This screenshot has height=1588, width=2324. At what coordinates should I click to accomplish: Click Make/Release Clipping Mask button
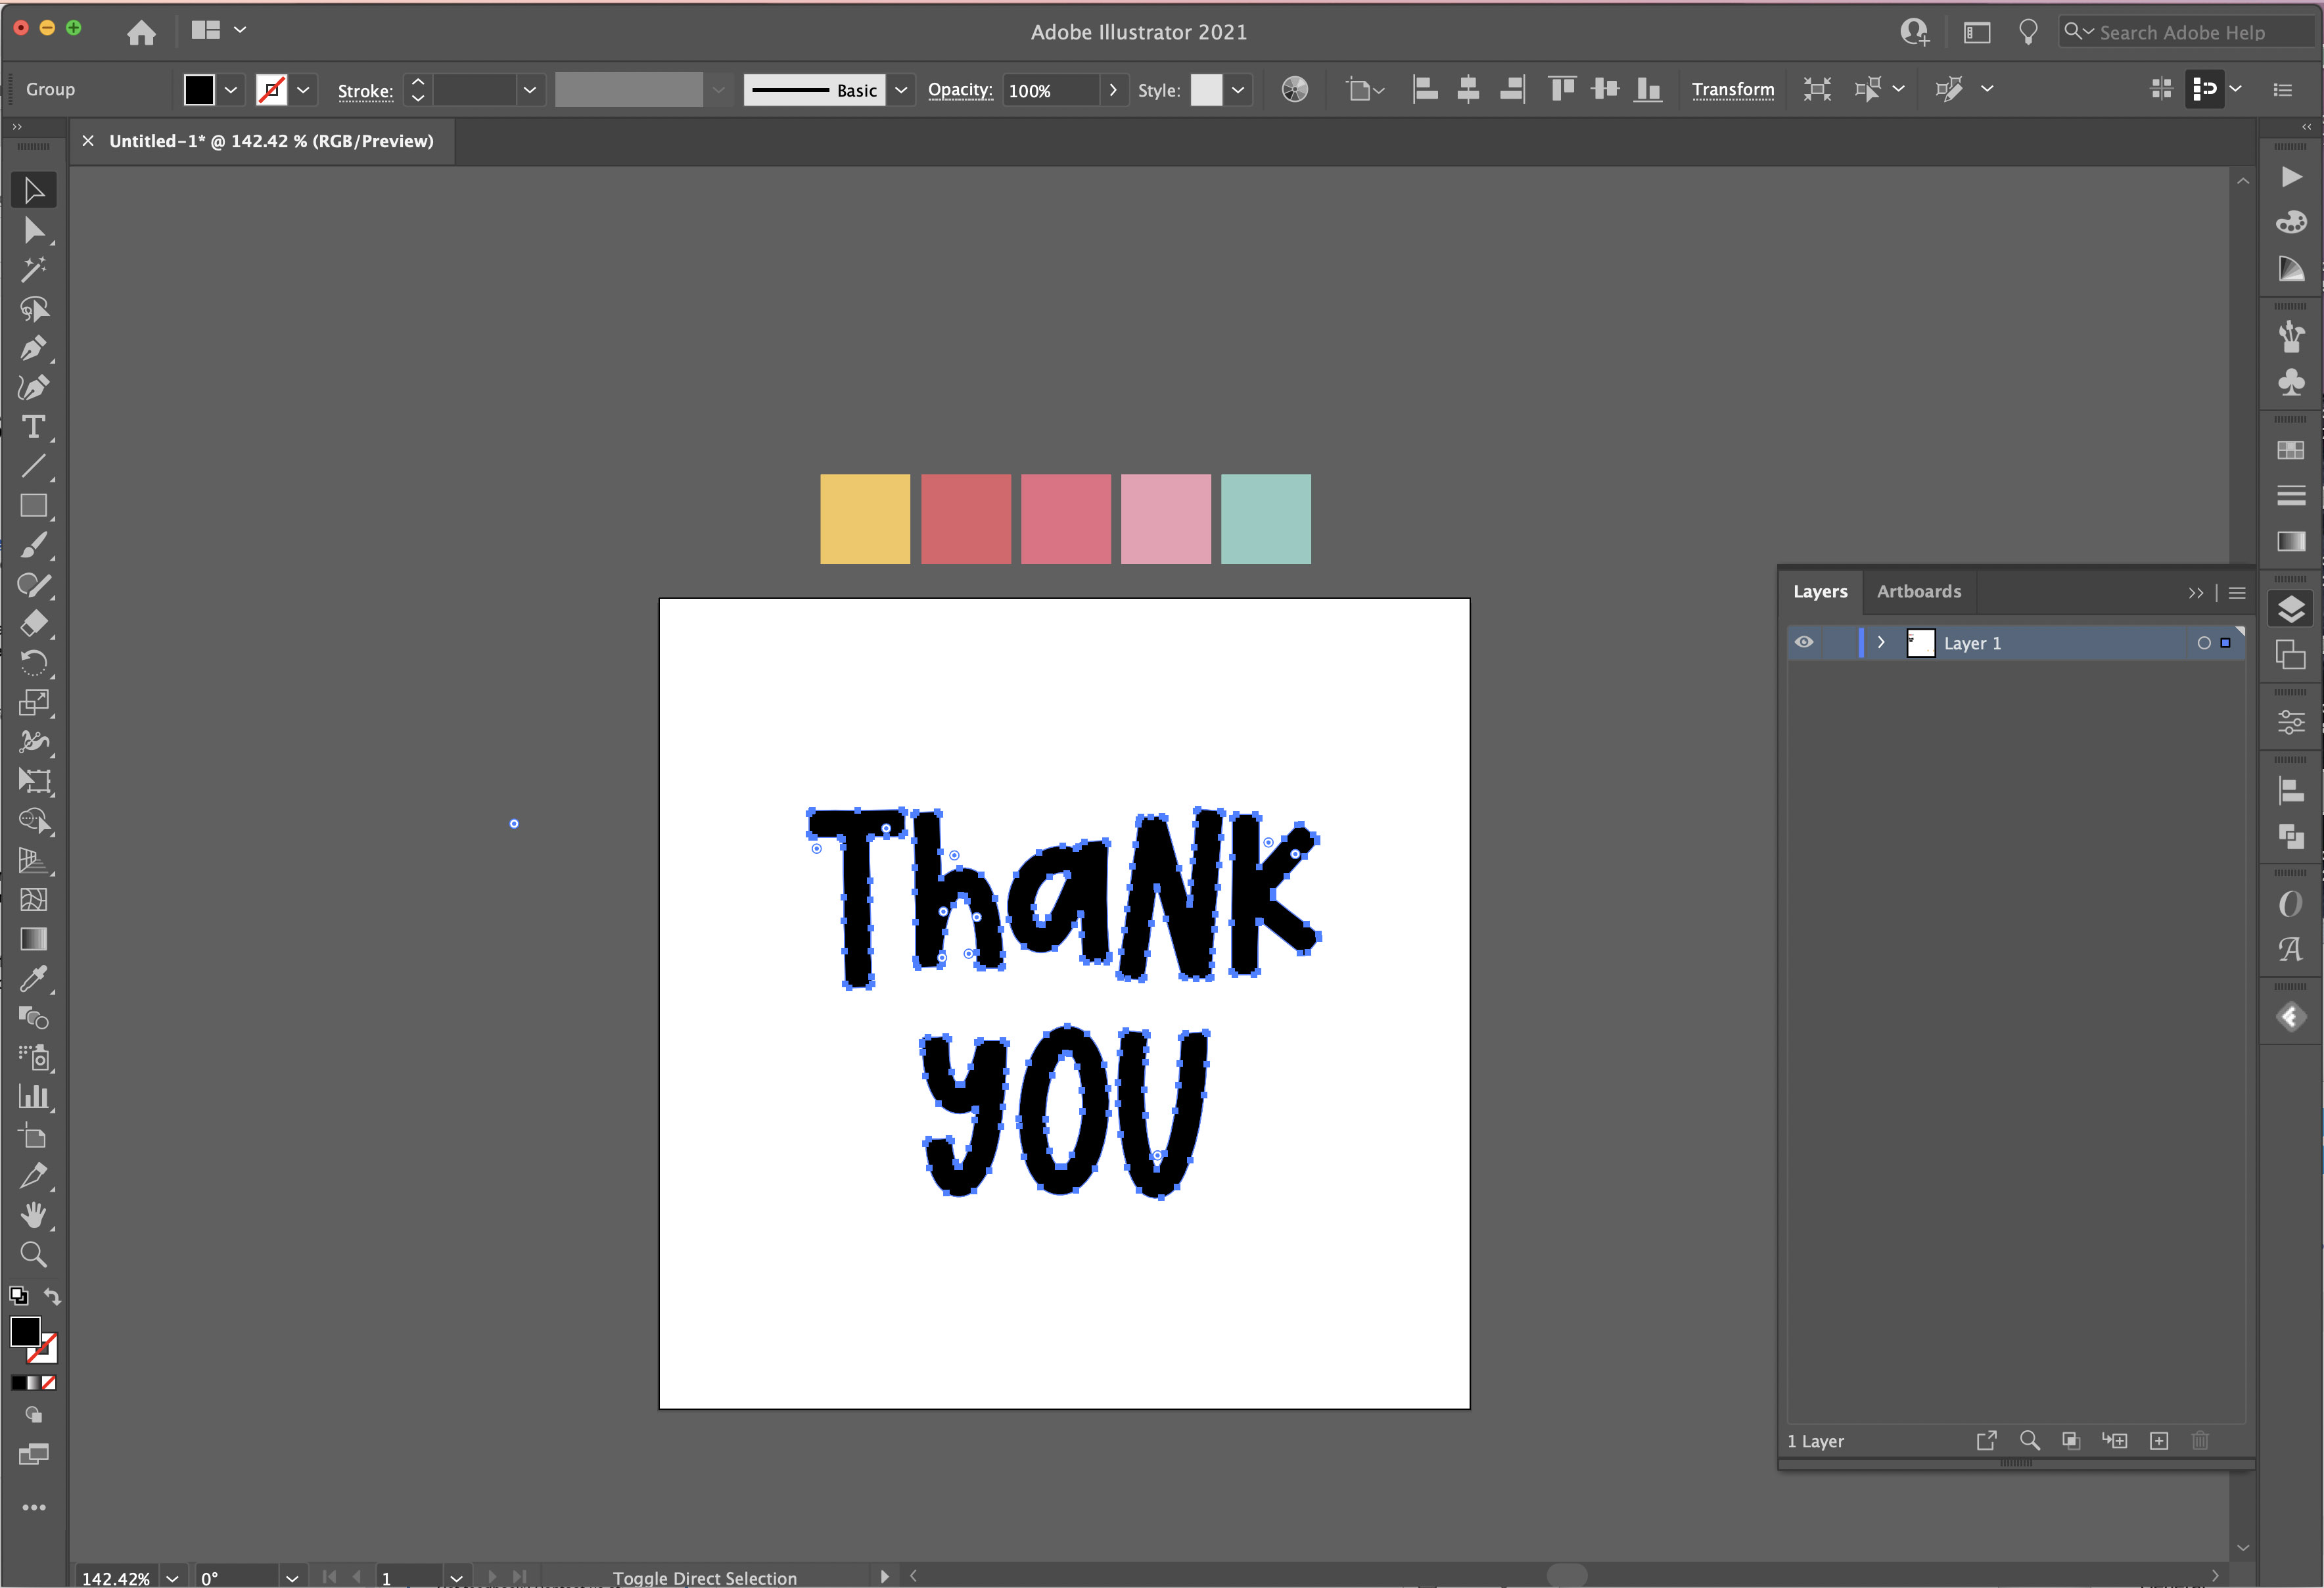pos(2071,1441)
